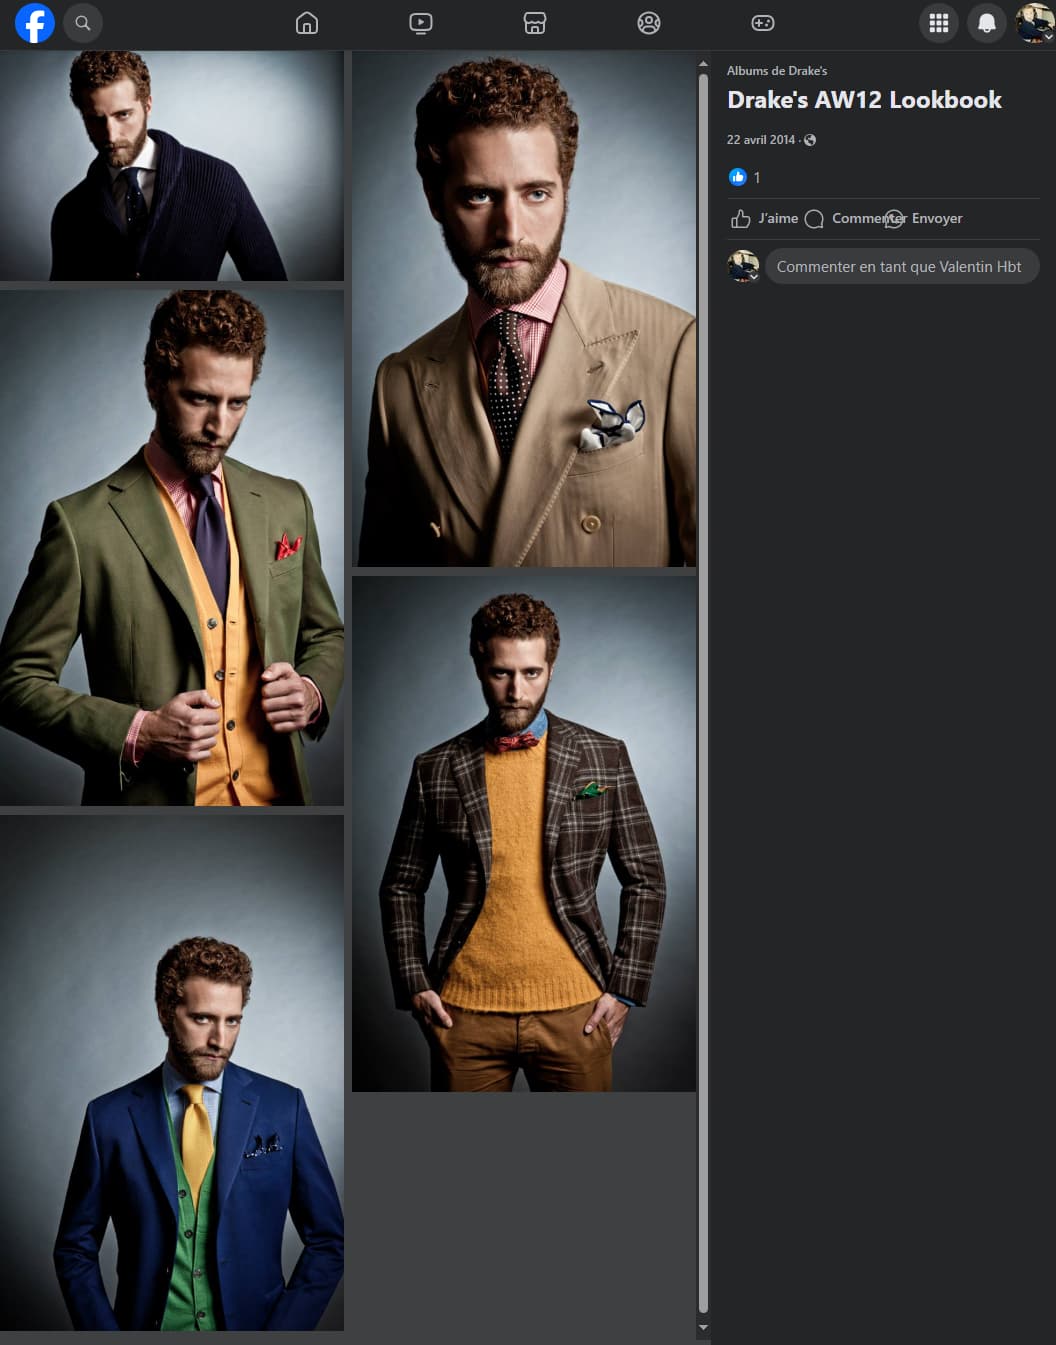Click the Envoyer button
Viewport: 1056px width, 1345px height.
[x=924, y=218]
